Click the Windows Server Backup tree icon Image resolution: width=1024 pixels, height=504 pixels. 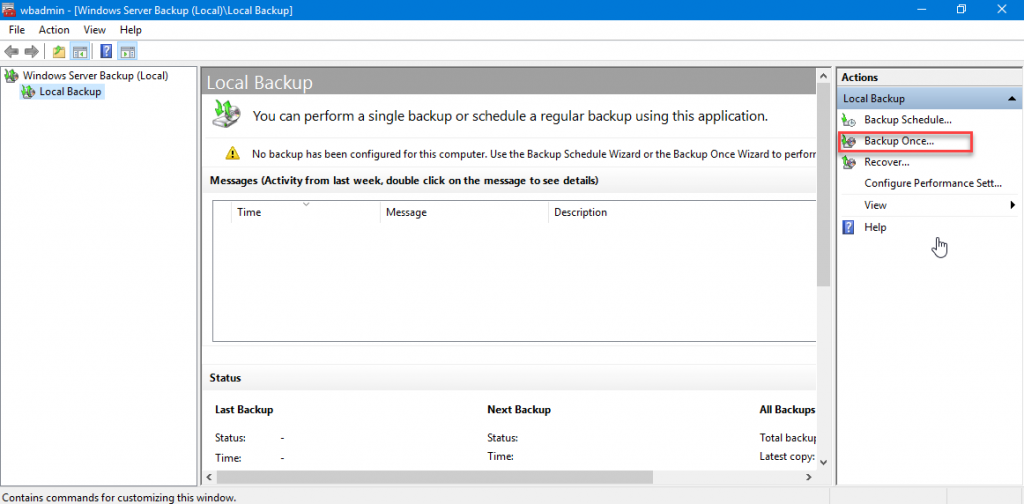click(11, 76)
